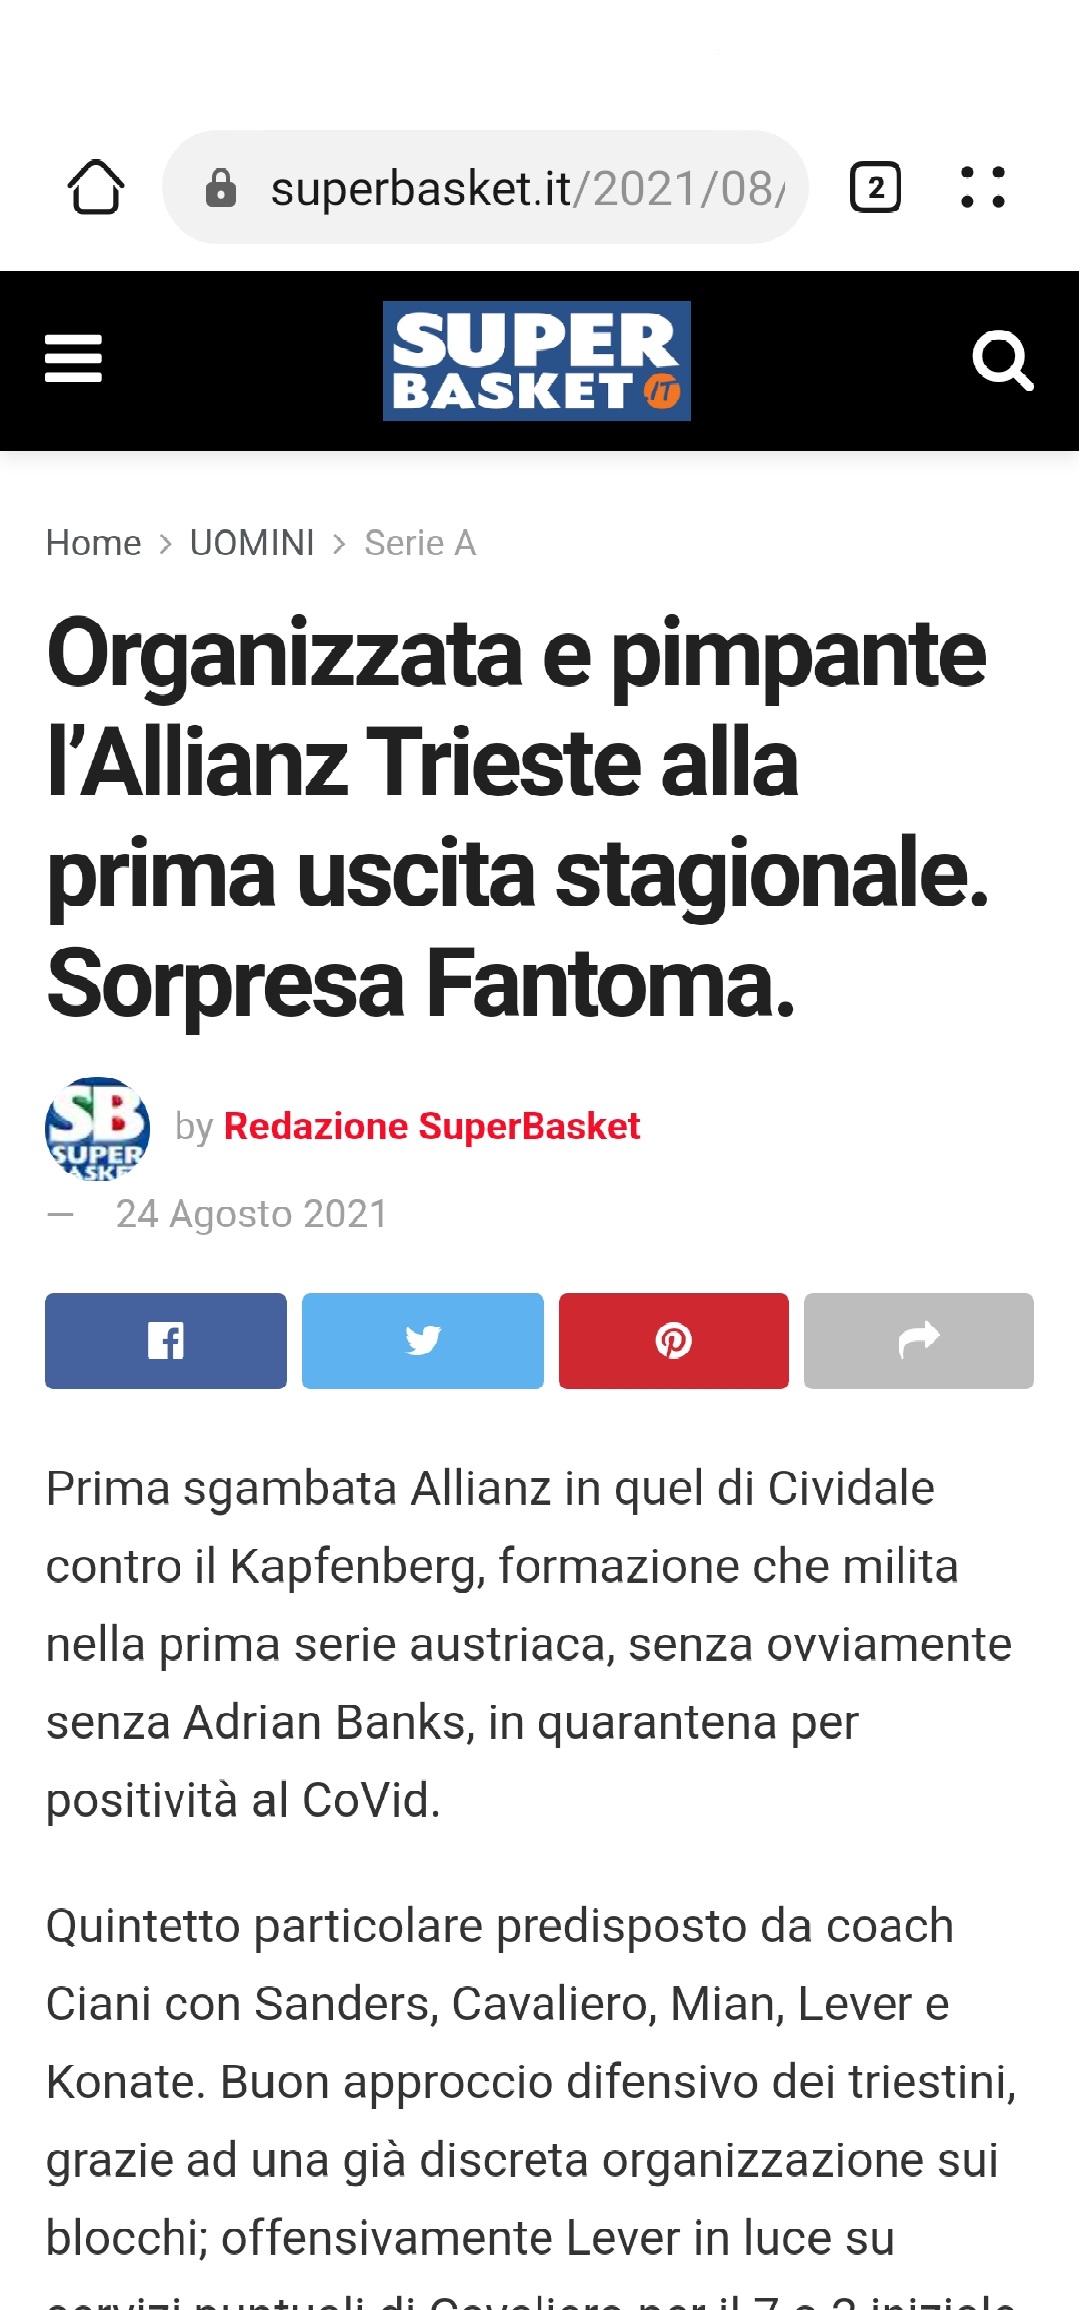This screenshot has width=1080, height=2310.
Task: Tap the browser home icon
Action: (x=96, y=187)
